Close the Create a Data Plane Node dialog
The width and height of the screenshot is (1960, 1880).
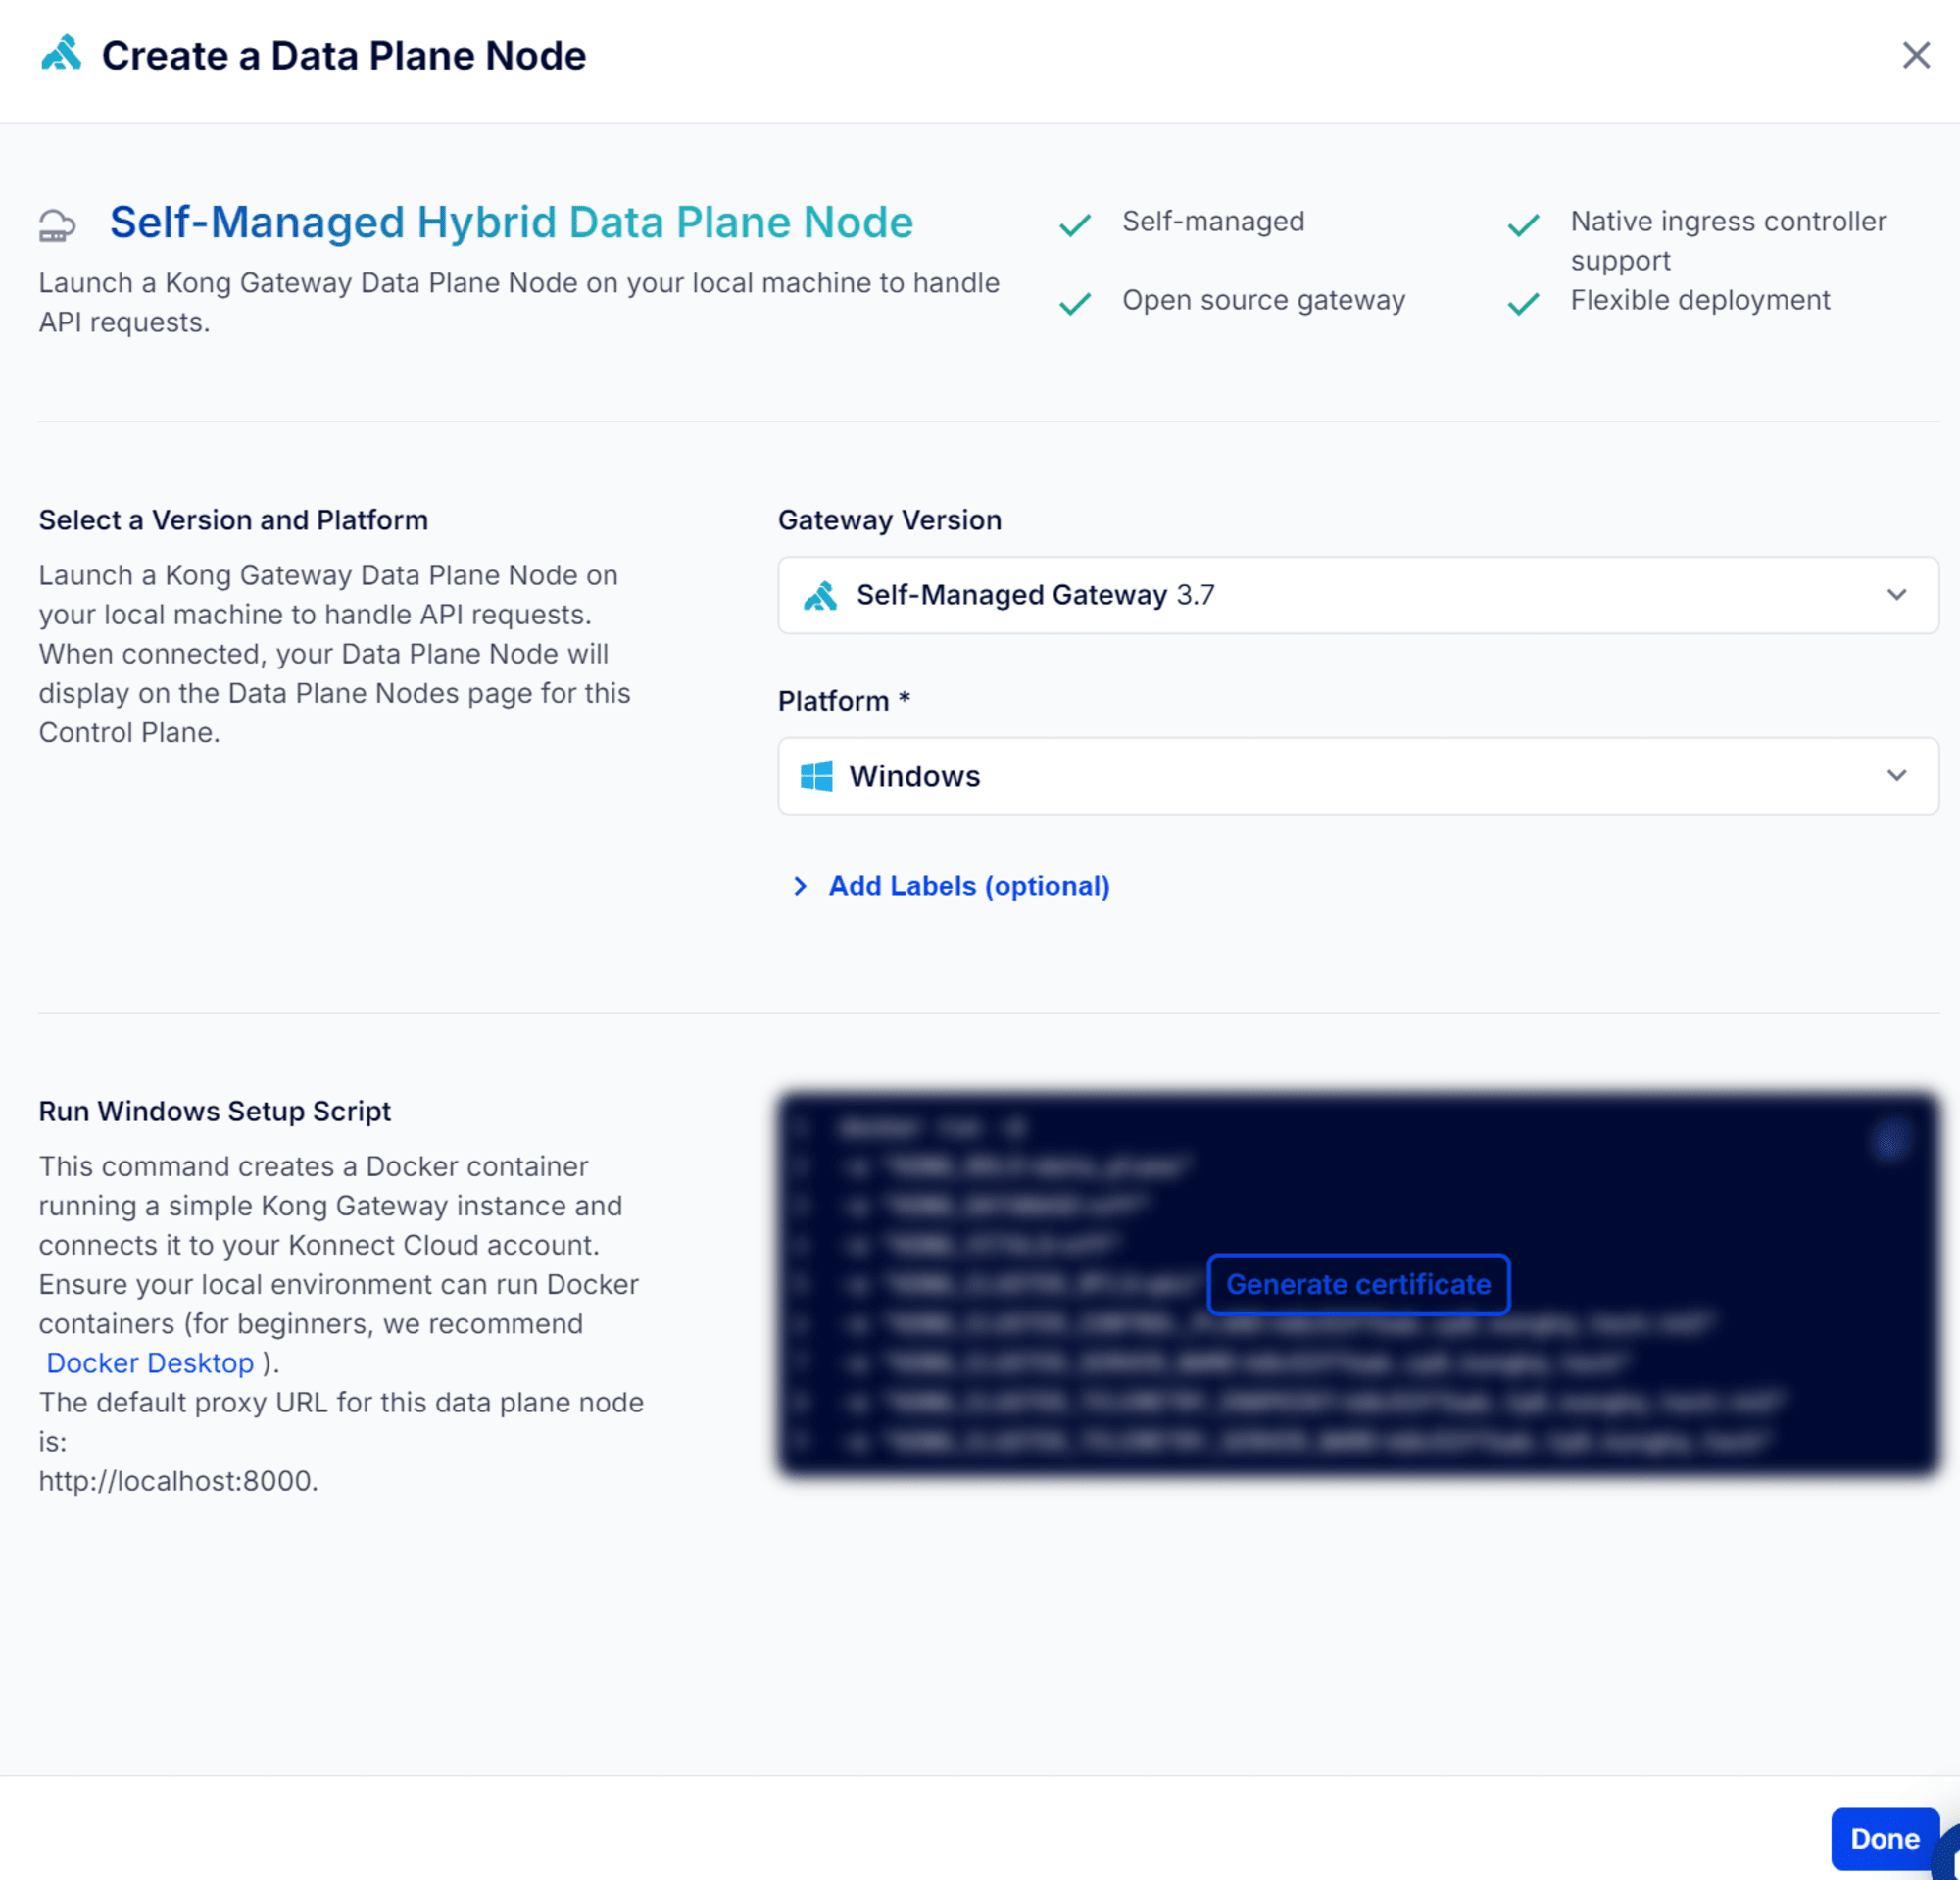(1915, 55)
